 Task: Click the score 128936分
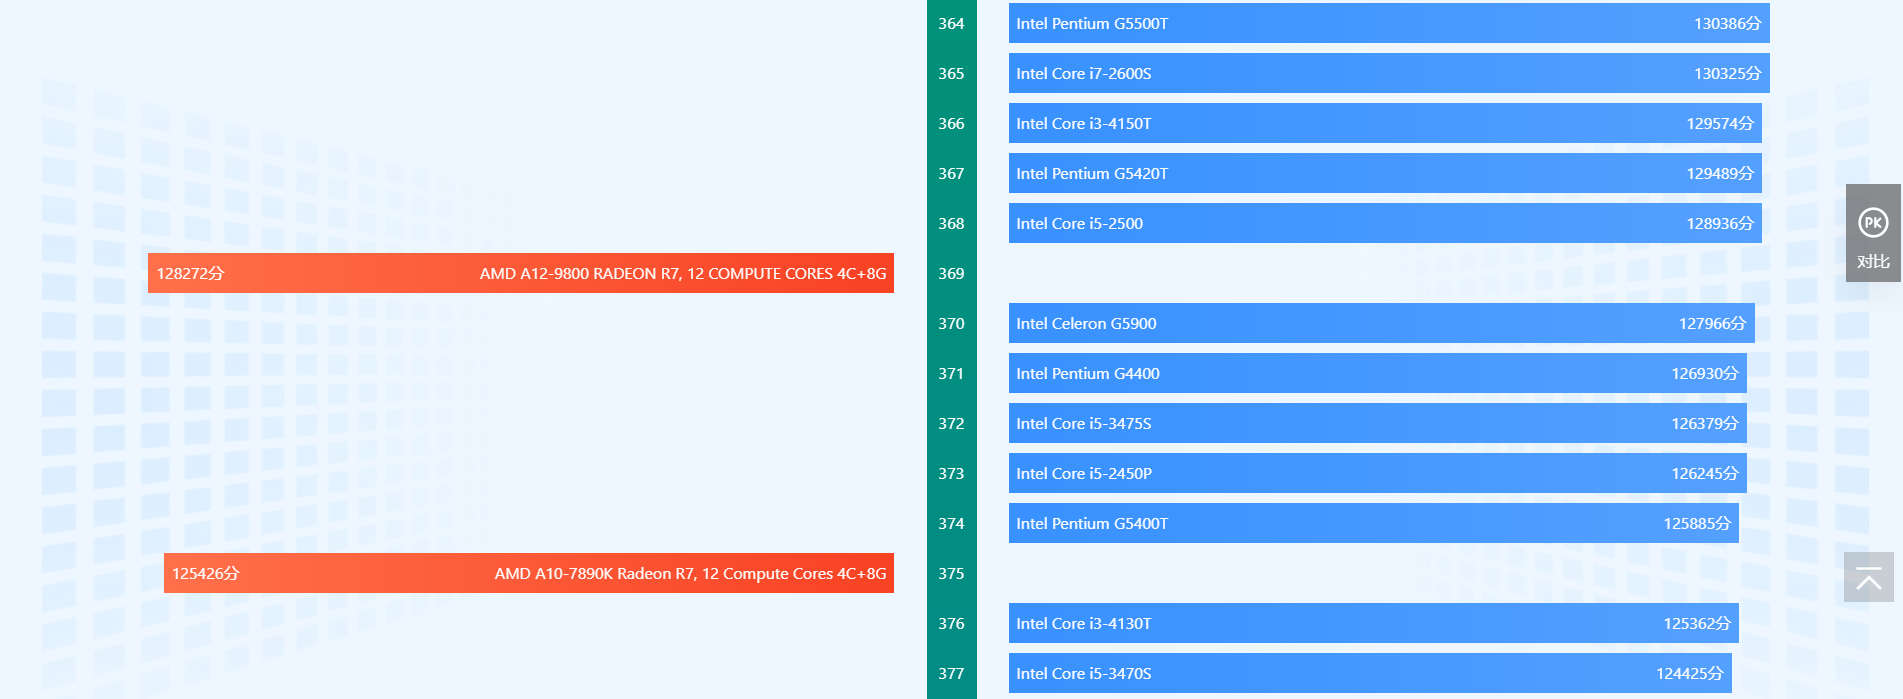click(1720, 223)
